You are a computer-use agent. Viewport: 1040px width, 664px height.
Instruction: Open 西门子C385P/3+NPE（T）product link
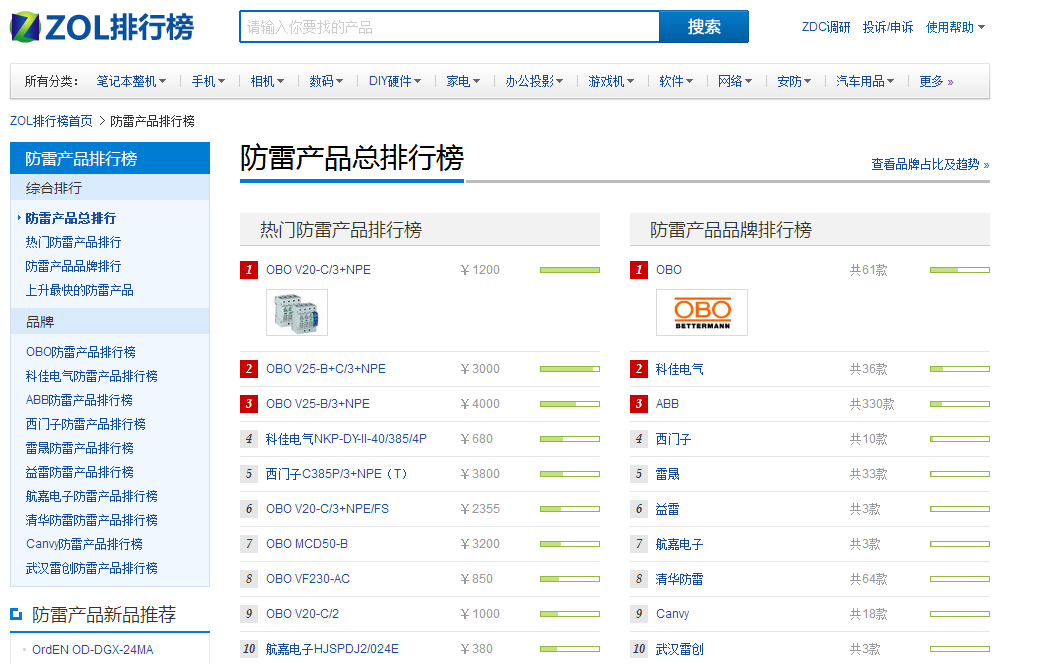[336, 474]
